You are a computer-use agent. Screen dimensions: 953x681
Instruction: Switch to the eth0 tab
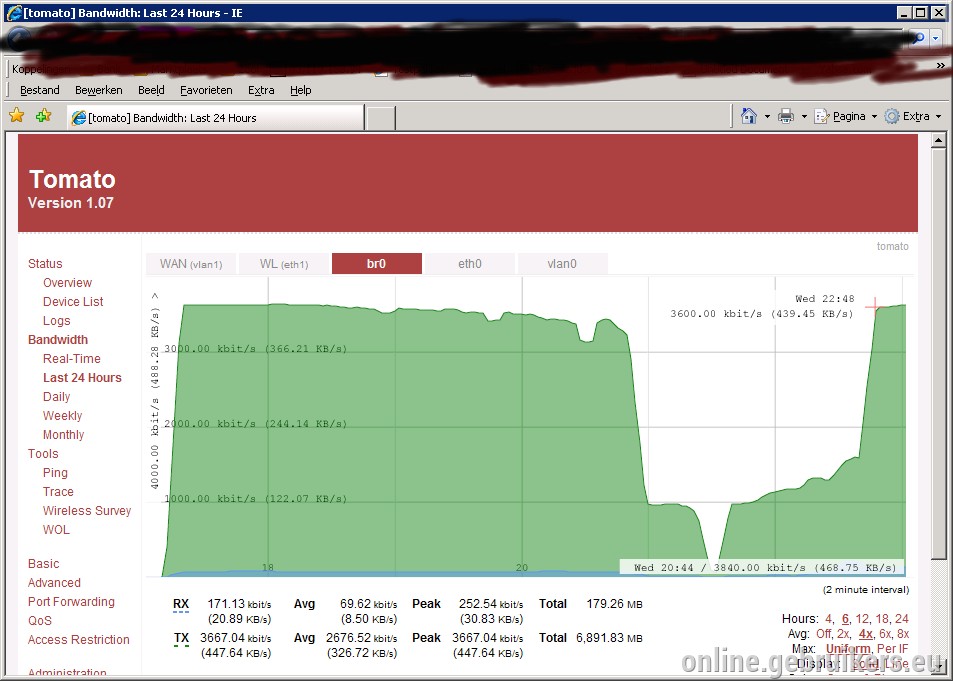click(x=470, y=264)
